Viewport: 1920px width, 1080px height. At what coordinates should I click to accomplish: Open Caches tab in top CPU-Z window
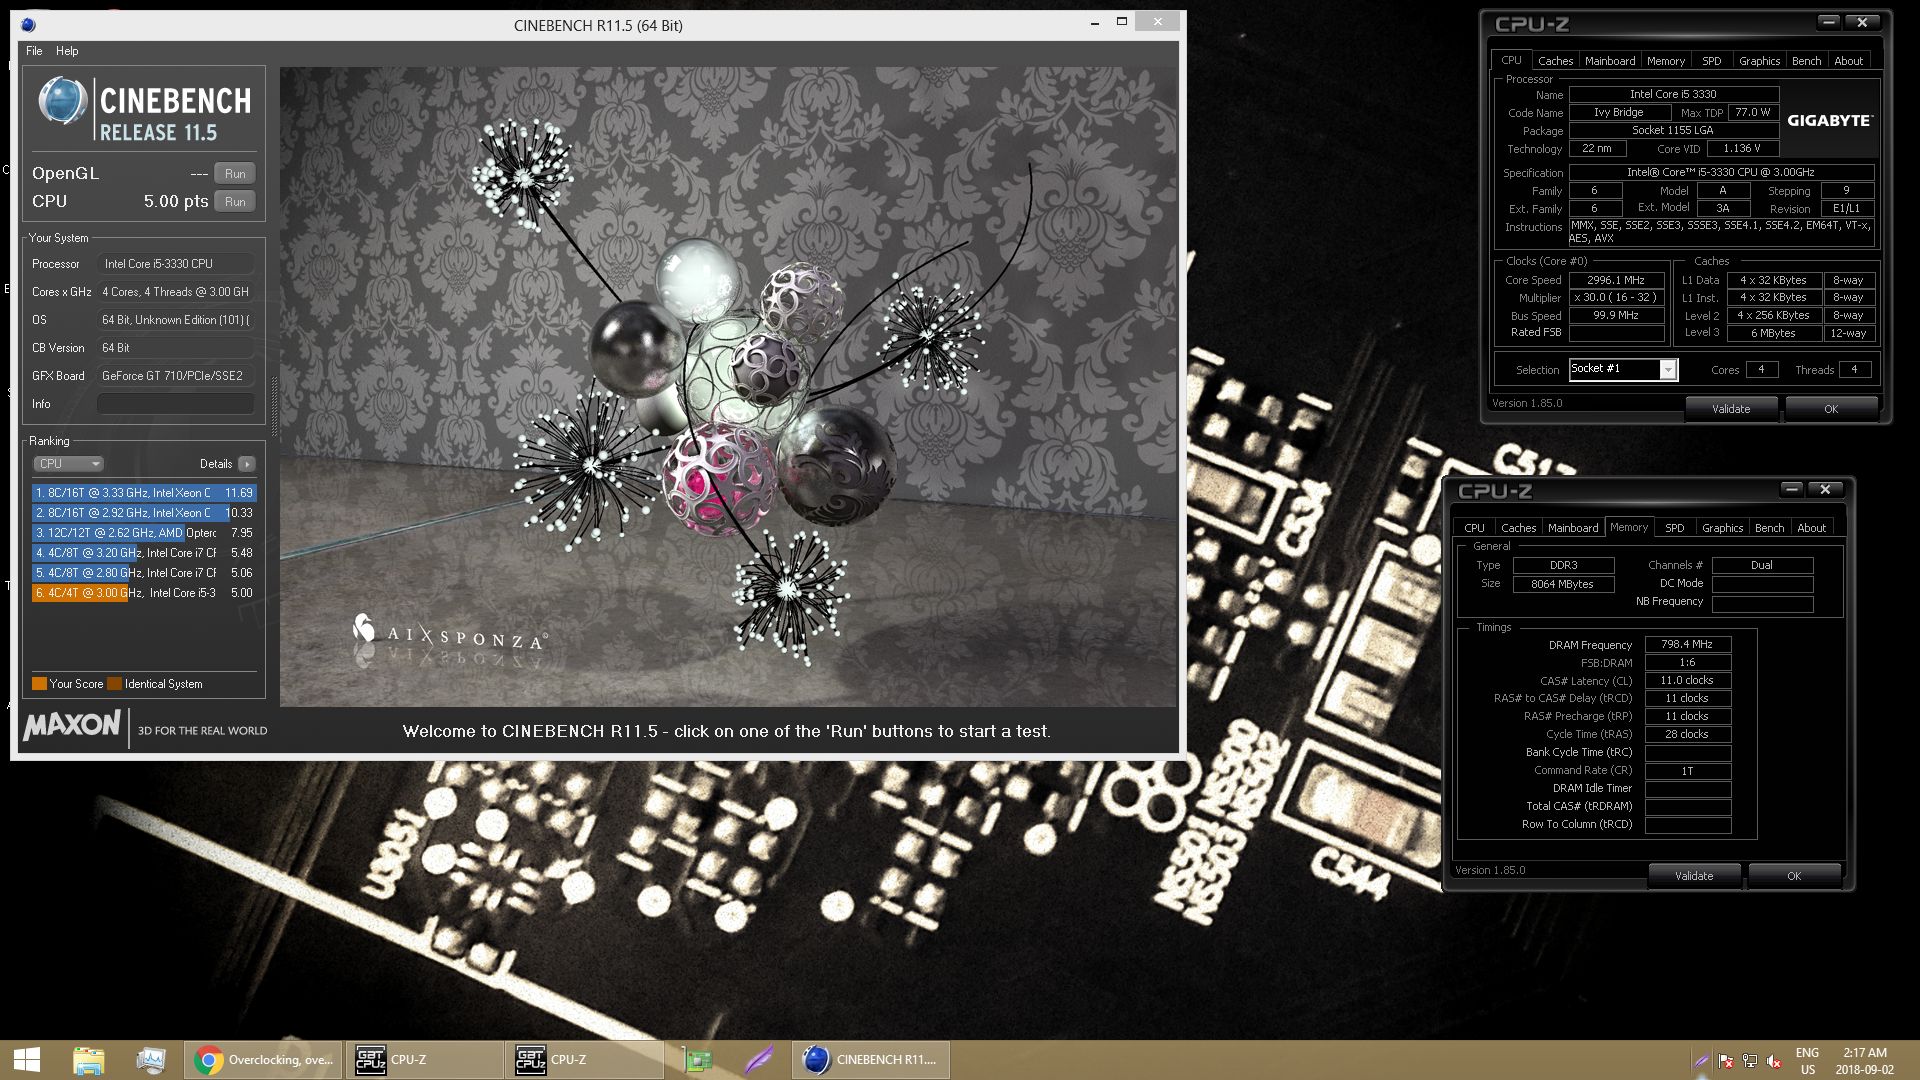pos(1555,61)
